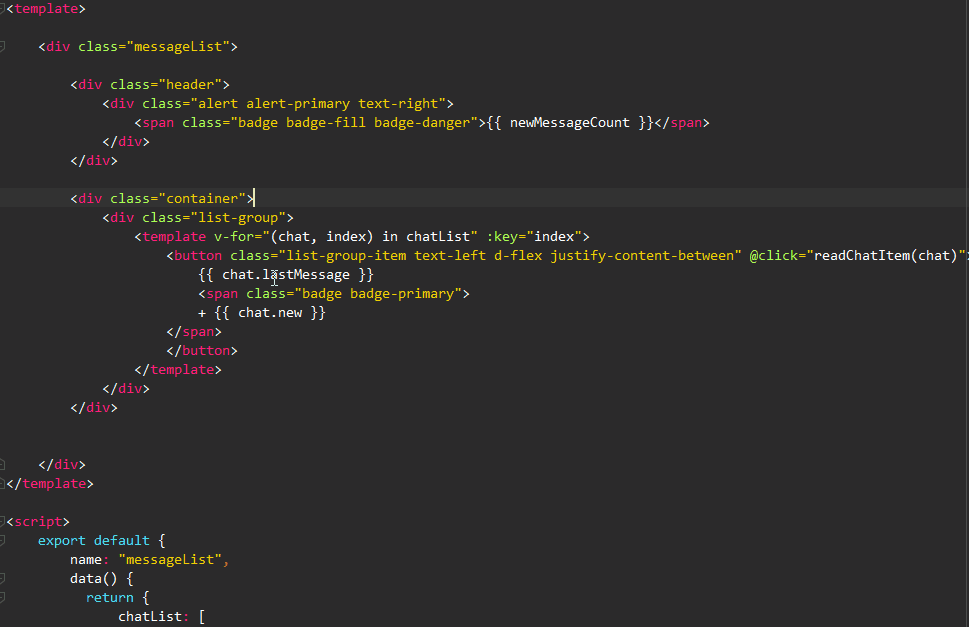Click the chat.new interpolation
The height and width of the screenshot is (627, 969).
(270, 313)
